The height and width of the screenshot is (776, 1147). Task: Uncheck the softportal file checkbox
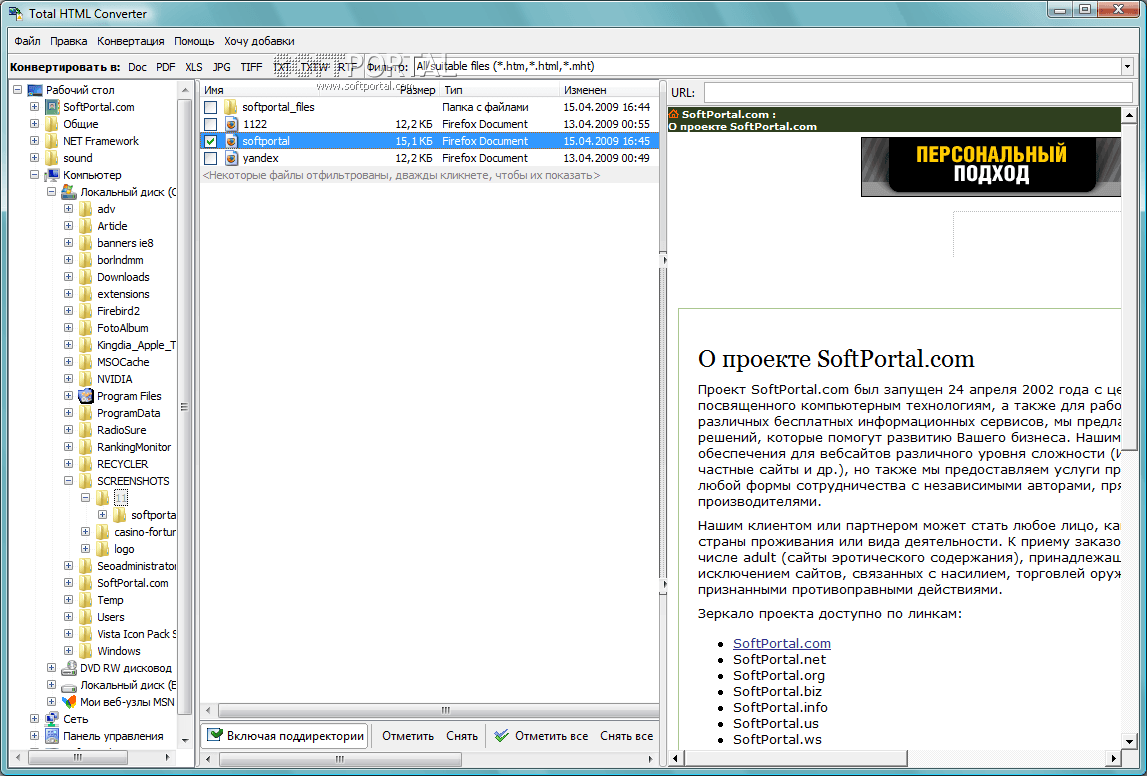211,141
